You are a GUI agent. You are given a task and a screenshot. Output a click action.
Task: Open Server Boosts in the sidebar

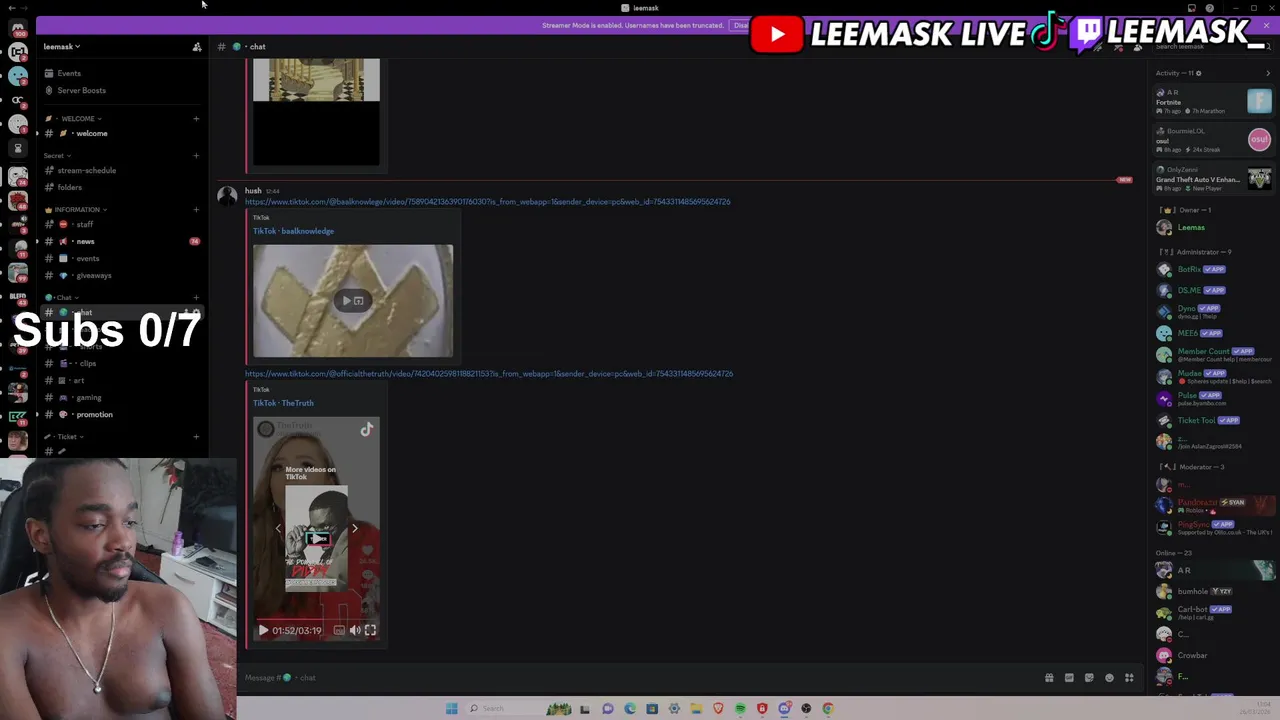coord(81,90)
